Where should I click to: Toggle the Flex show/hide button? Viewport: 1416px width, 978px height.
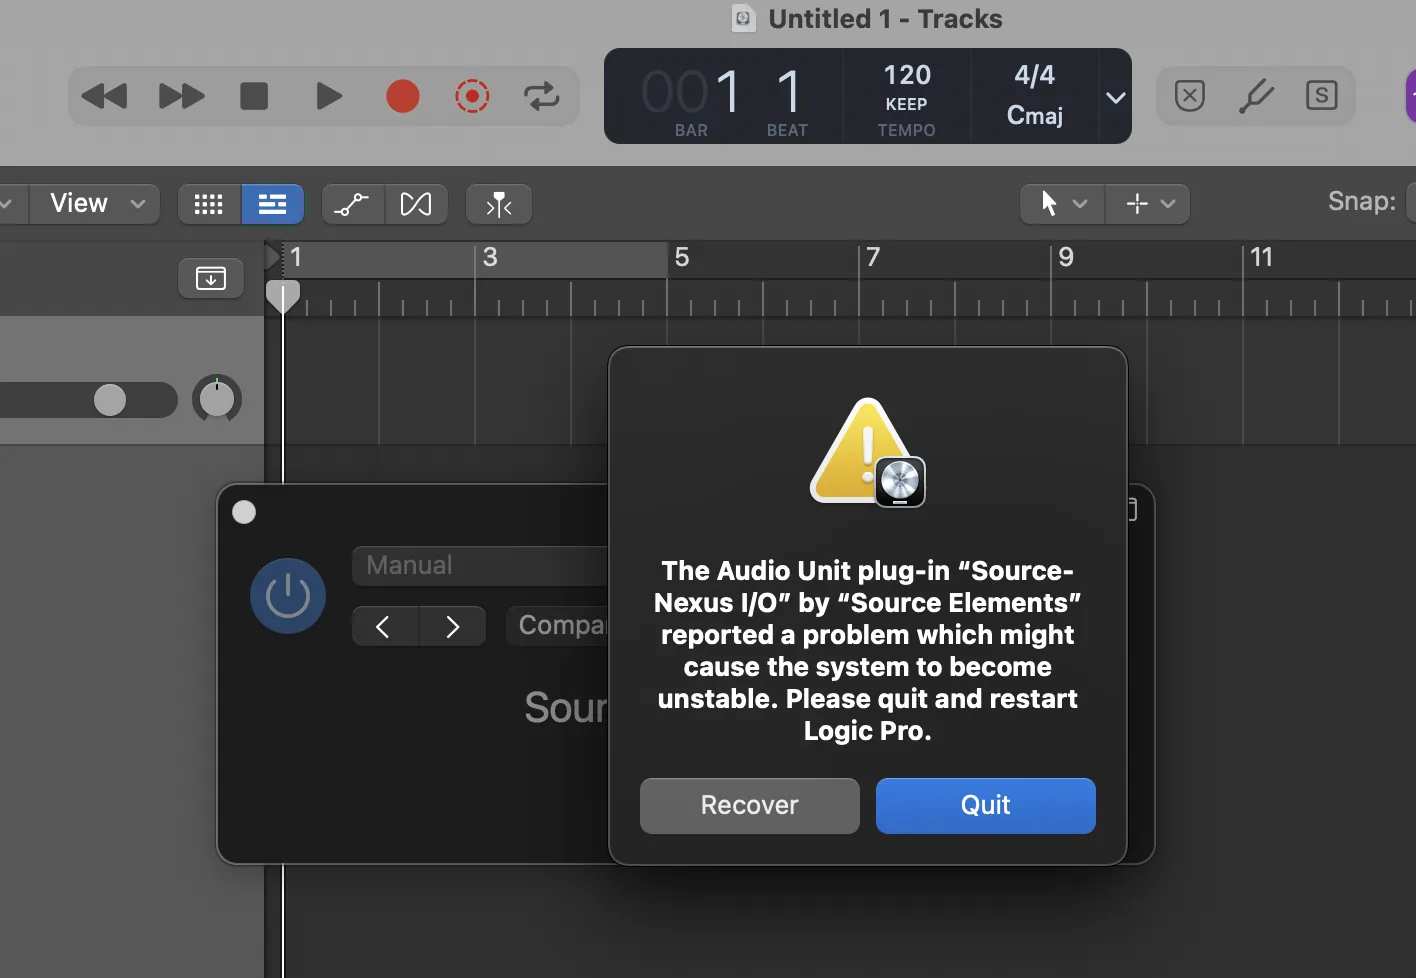pos(416,204)
